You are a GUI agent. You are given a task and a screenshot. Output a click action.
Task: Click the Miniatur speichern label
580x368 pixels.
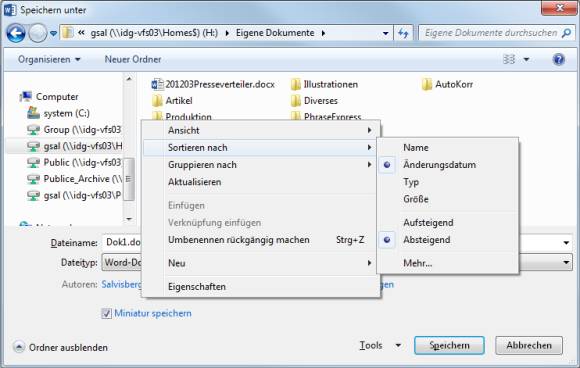(153, 313)
